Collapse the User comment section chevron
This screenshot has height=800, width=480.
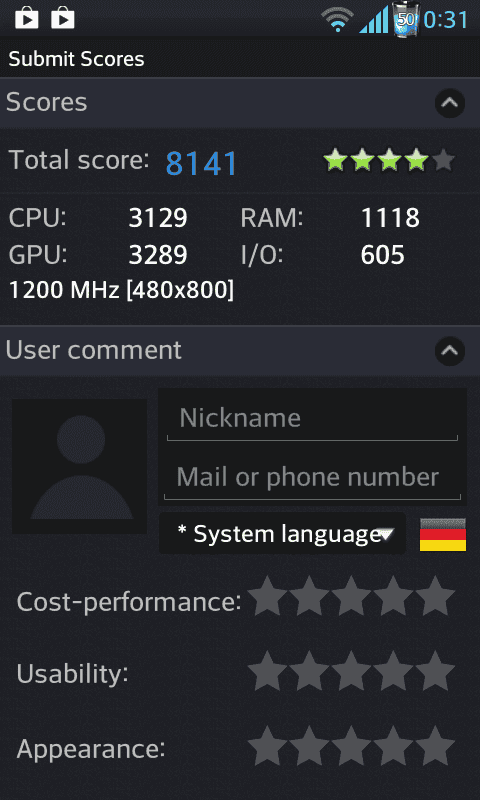coord(449,351)
